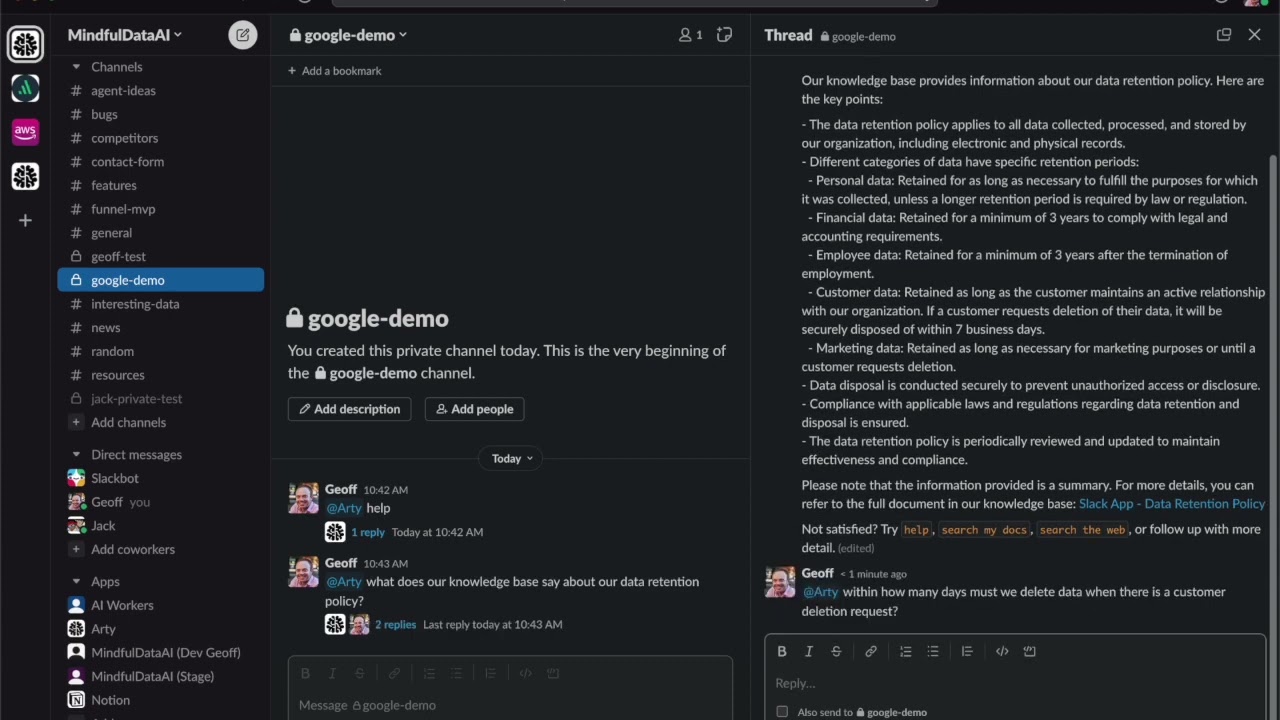Switch to the general channel
This screenshot has height=720, width=1280.
coord(161,233)
